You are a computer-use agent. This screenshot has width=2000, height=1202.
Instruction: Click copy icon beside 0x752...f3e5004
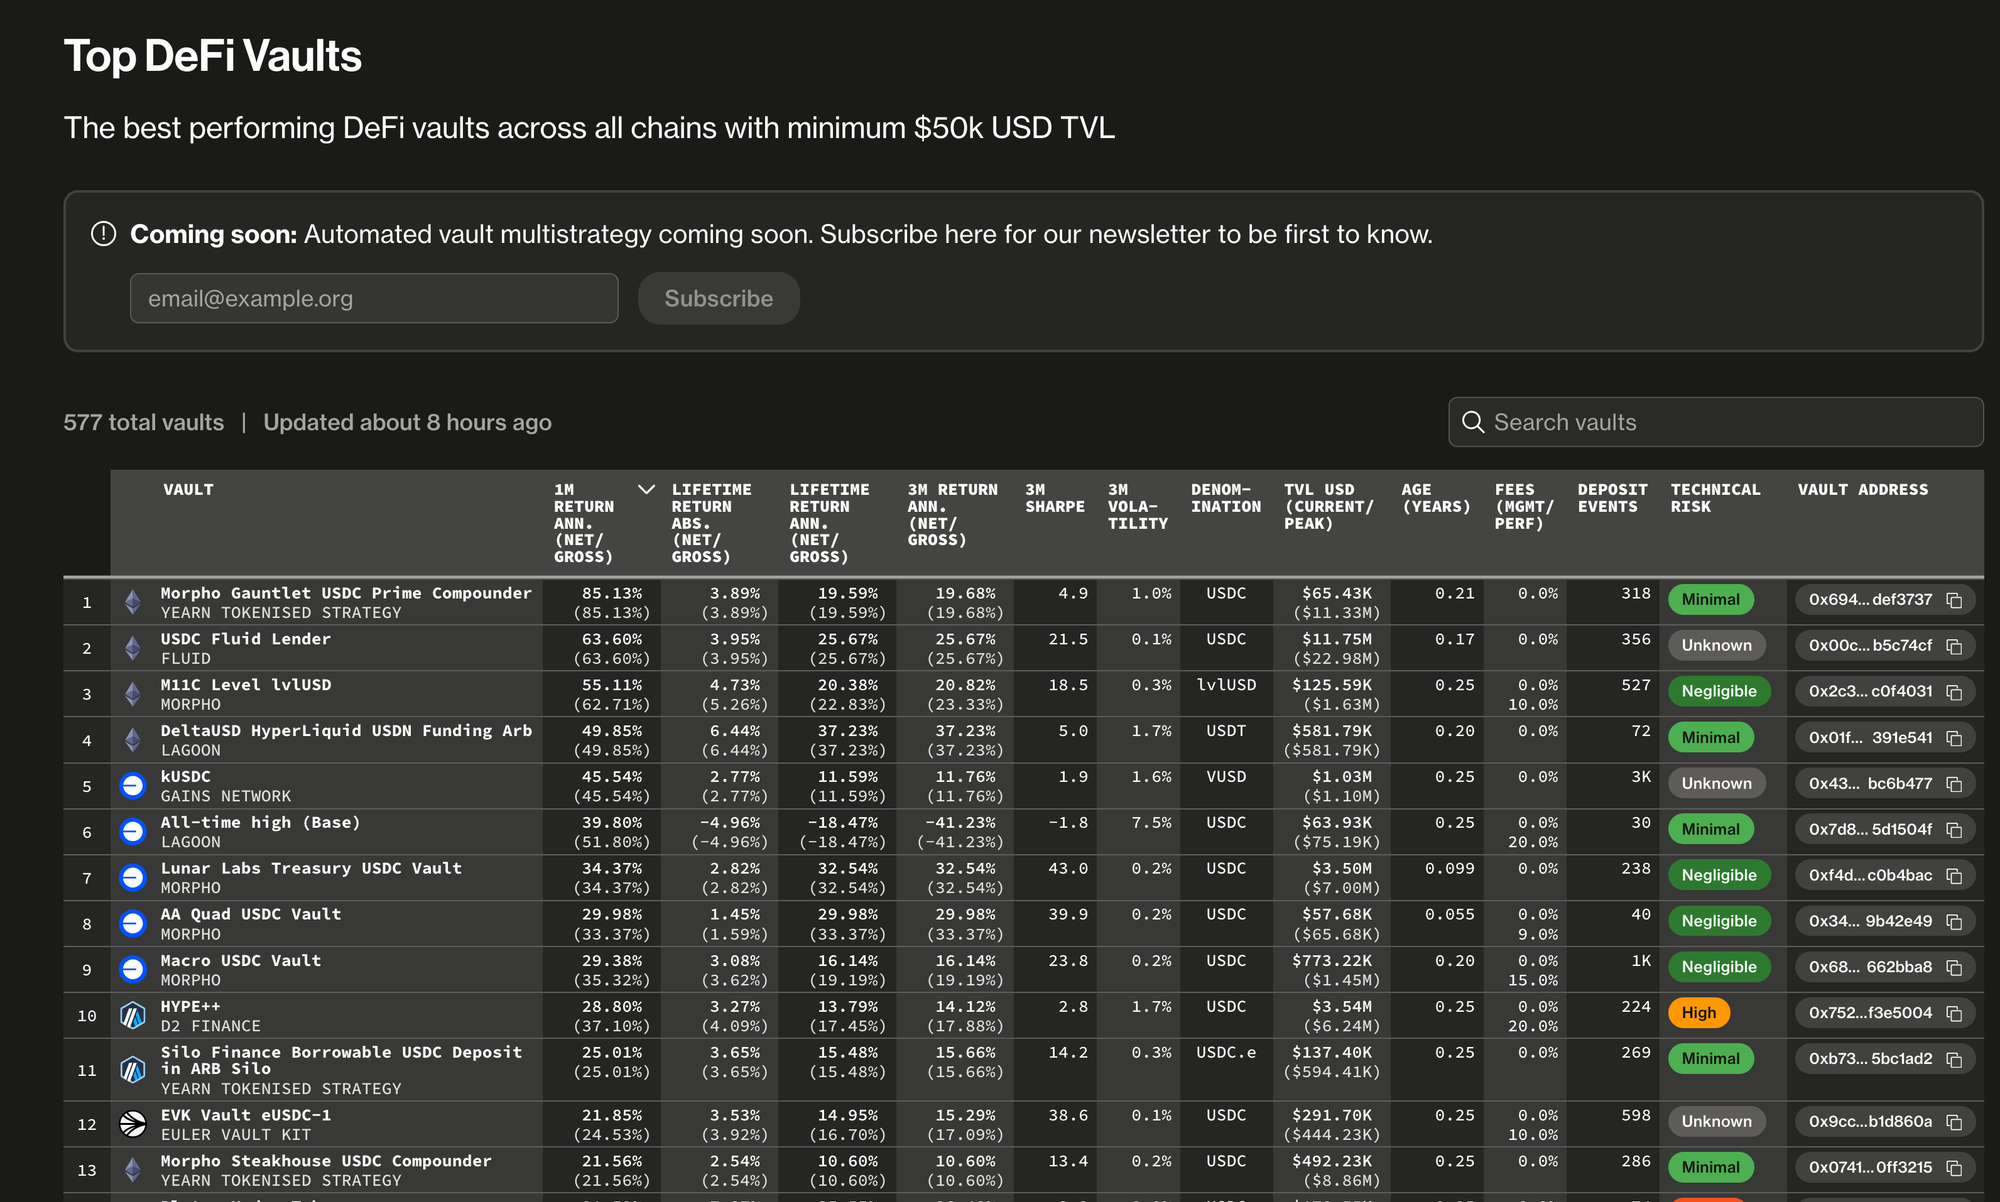[1954, 1013]
